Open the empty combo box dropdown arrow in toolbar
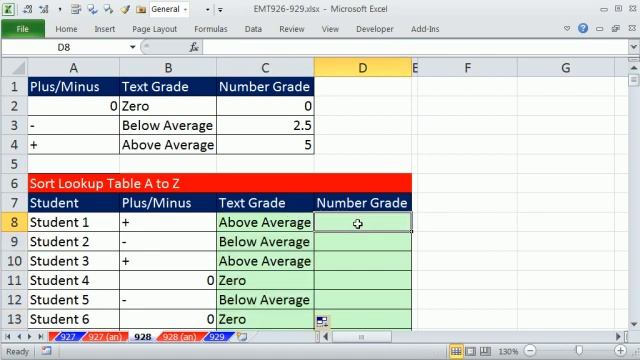The image size is (640, 360). 207,9
